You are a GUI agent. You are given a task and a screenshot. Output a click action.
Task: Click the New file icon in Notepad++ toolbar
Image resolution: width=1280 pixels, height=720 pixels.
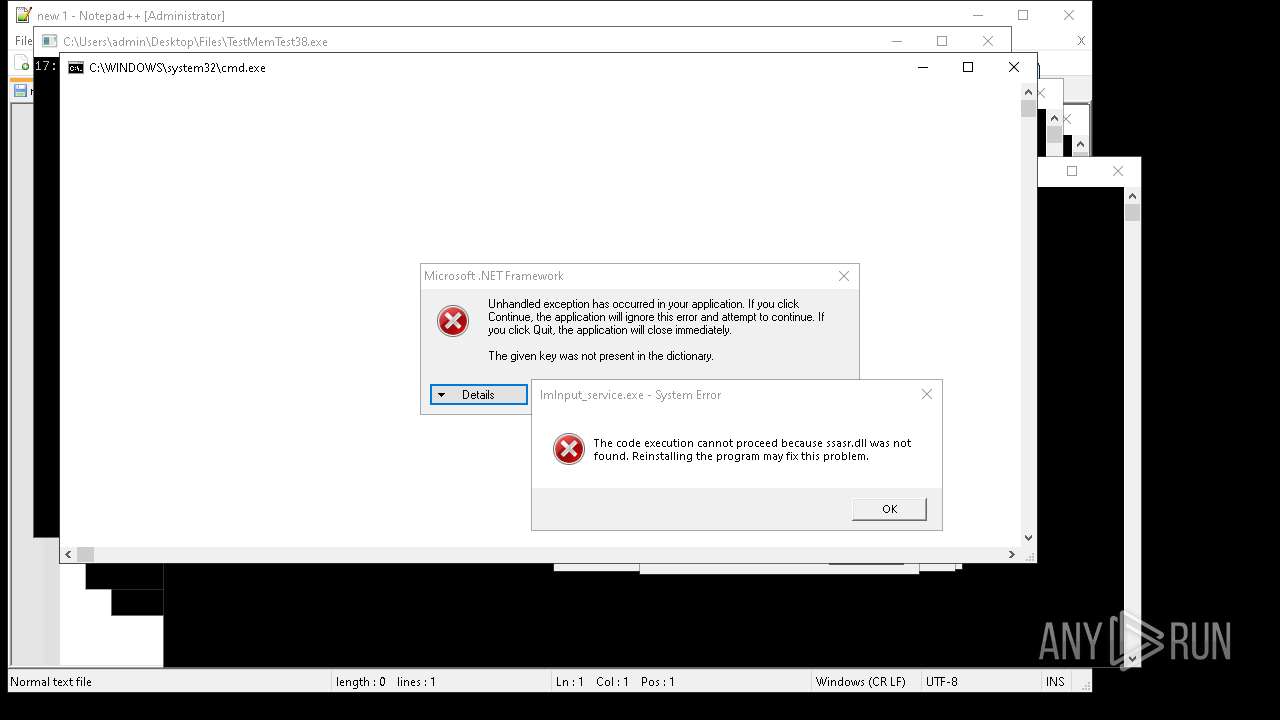pyautogui.click(x=22, y=64)
